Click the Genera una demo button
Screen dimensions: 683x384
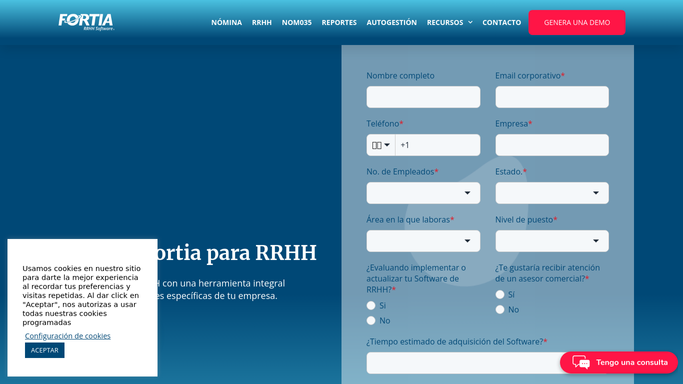coord(577,23)
